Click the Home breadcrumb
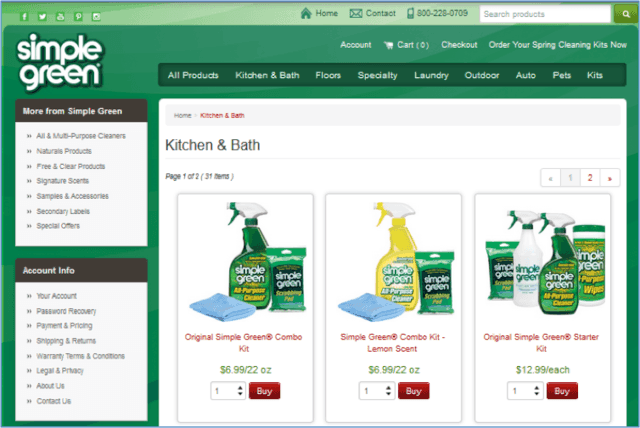Image resolution: width=640 pixels, height=428 pixels. pos(182,115)
